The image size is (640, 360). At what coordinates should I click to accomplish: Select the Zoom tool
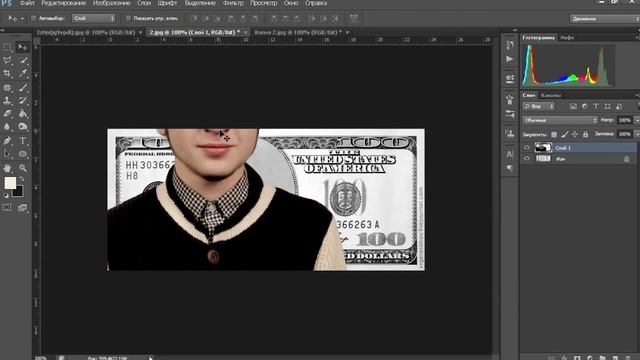point(23,168)
